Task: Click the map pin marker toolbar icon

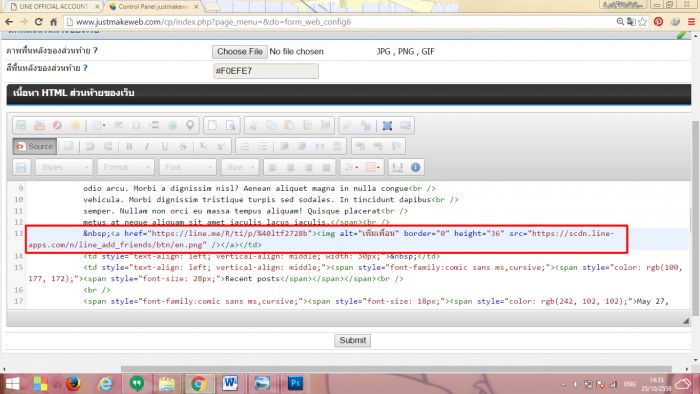Action: [190, 125]
